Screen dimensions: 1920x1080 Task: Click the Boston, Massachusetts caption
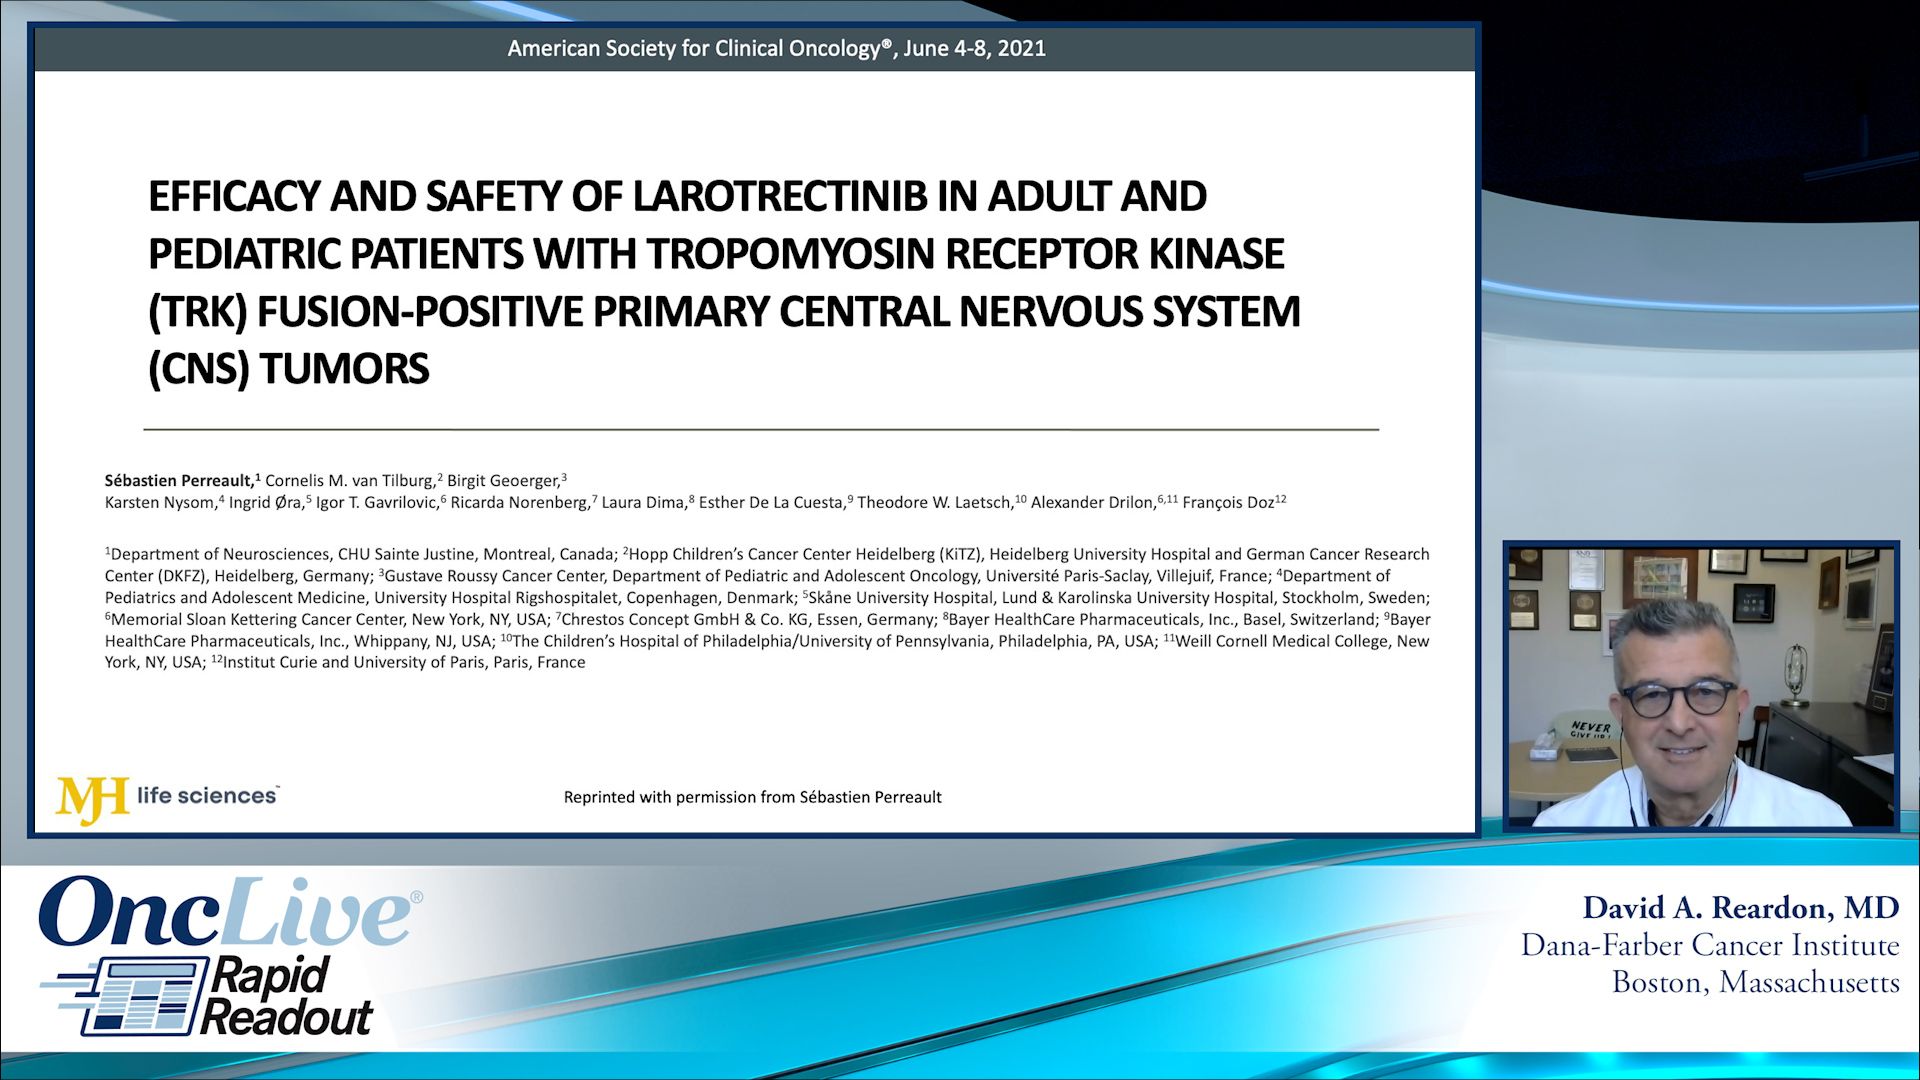[1756, 983]
